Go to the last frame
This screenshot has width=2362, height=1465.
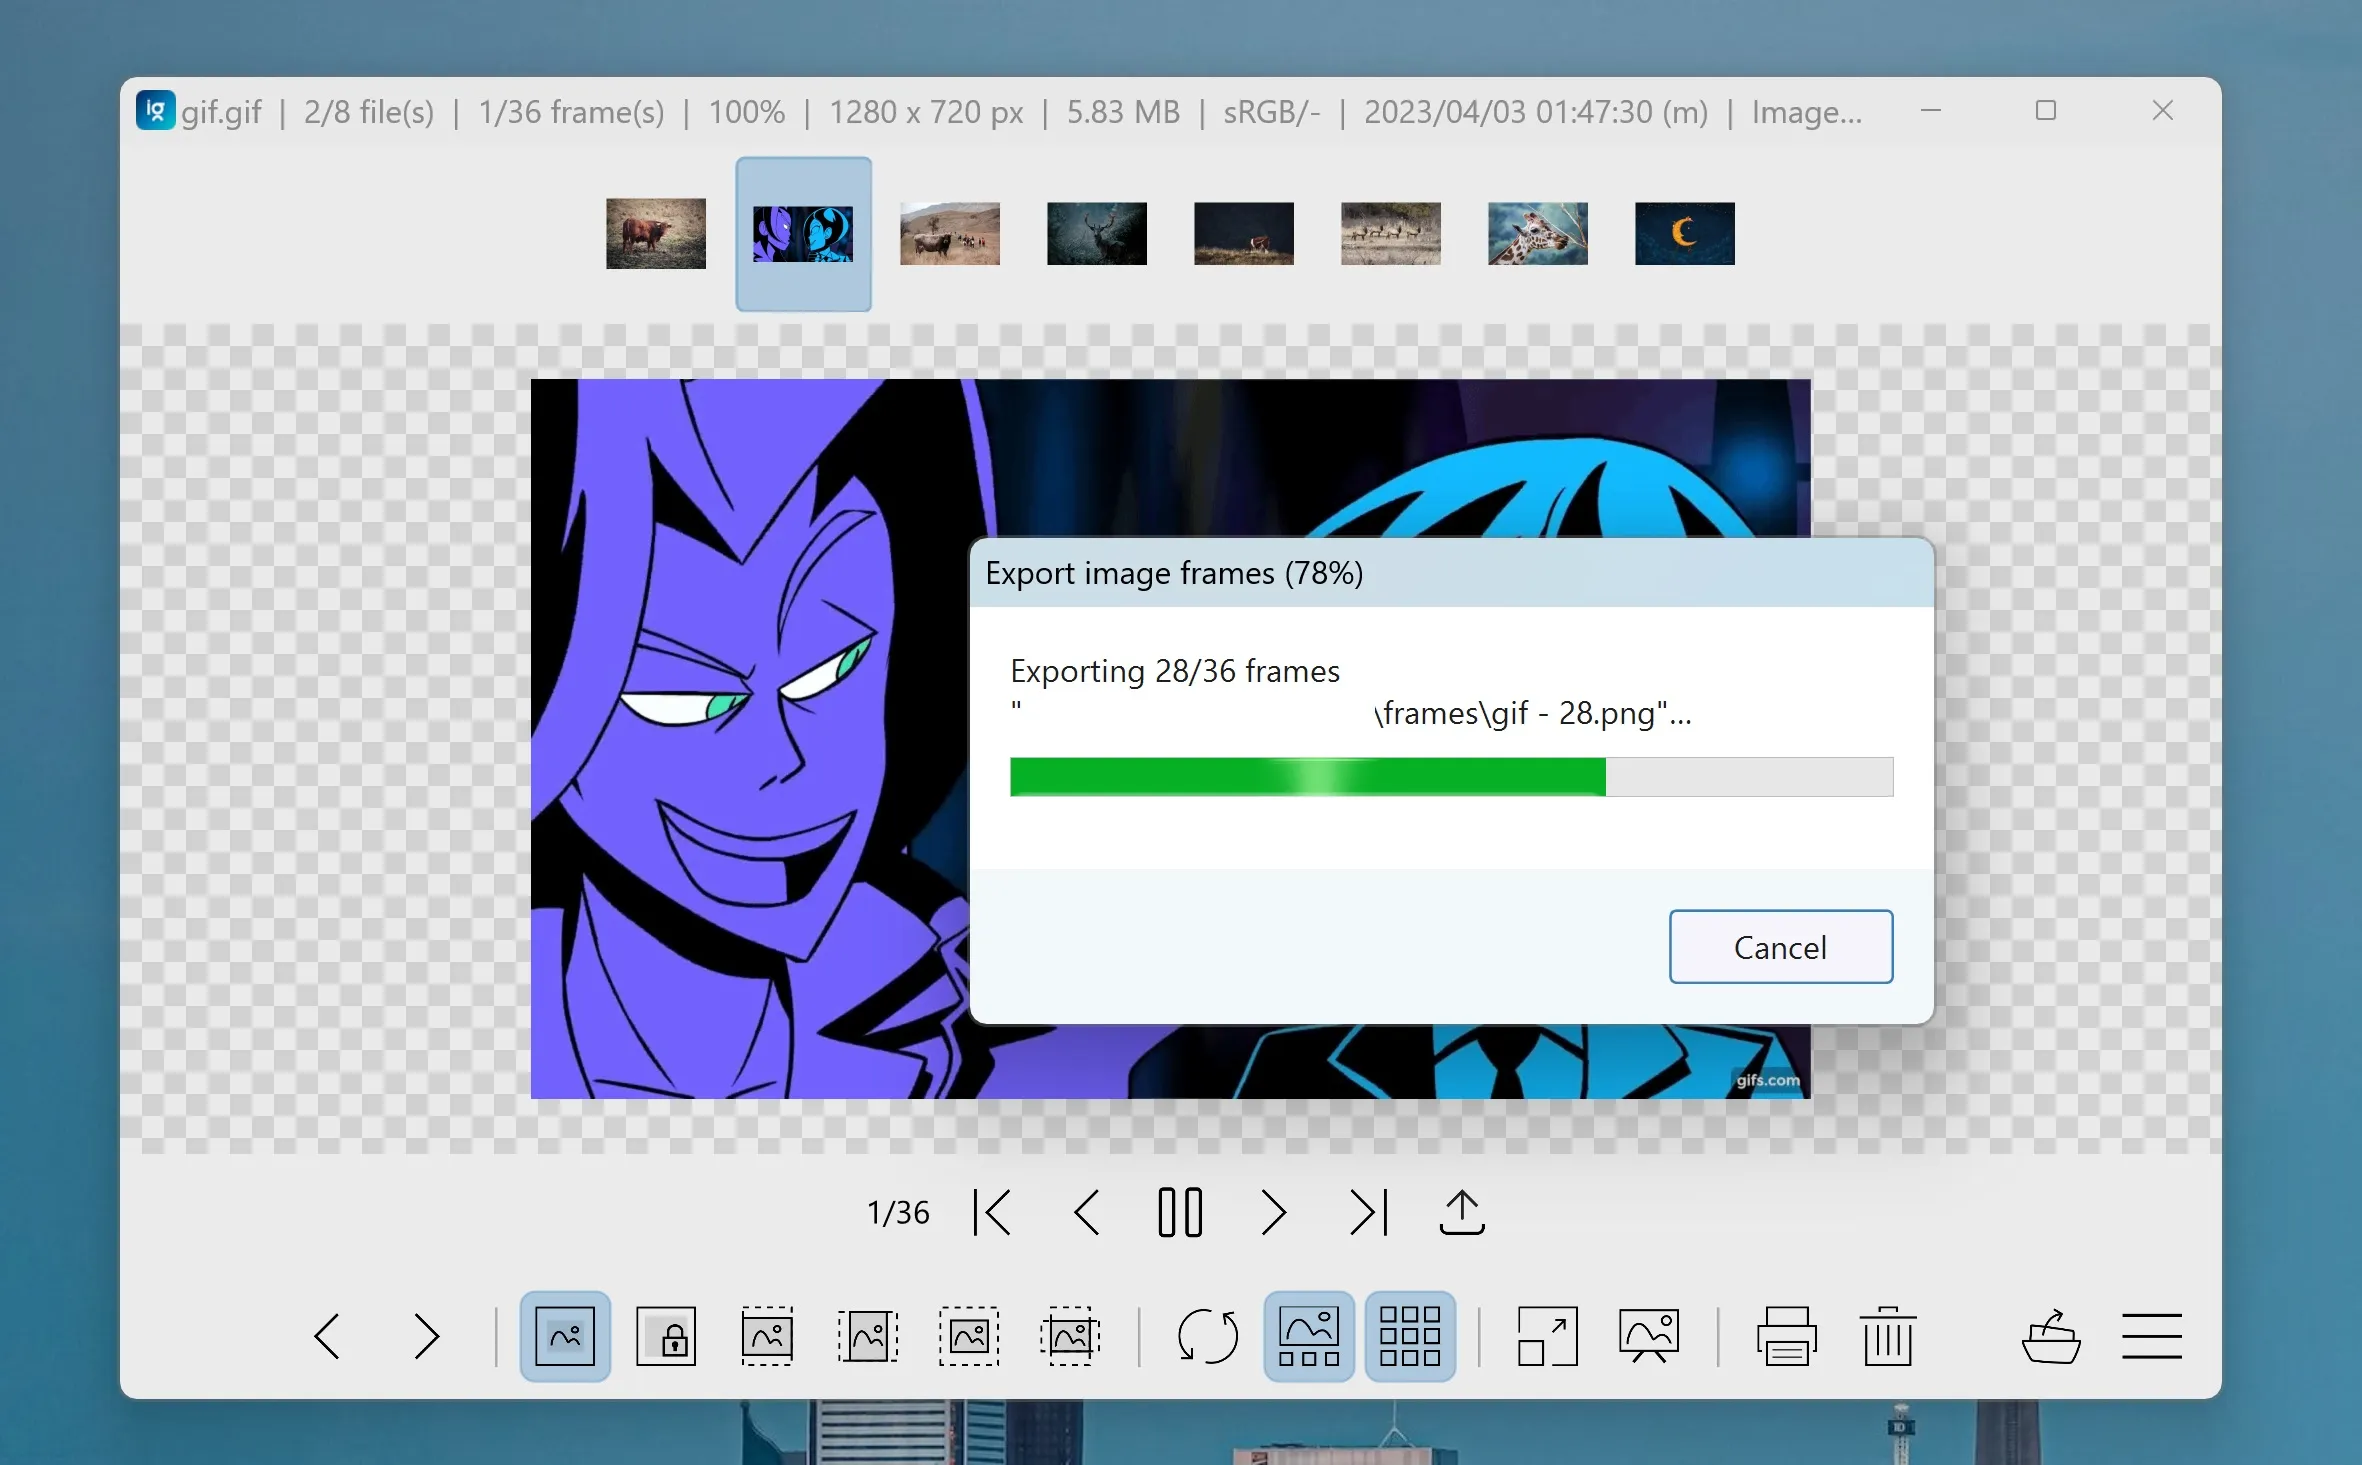click(x=1368, y=1213)
